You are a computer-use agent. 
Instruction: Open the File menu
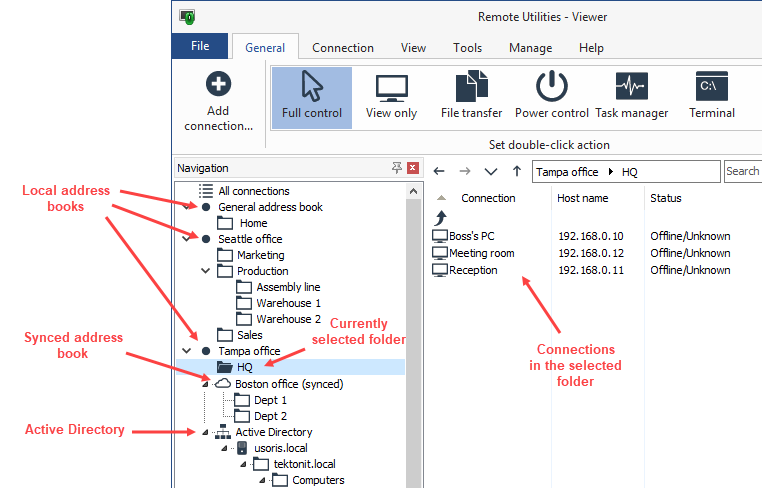click(200, 47)
